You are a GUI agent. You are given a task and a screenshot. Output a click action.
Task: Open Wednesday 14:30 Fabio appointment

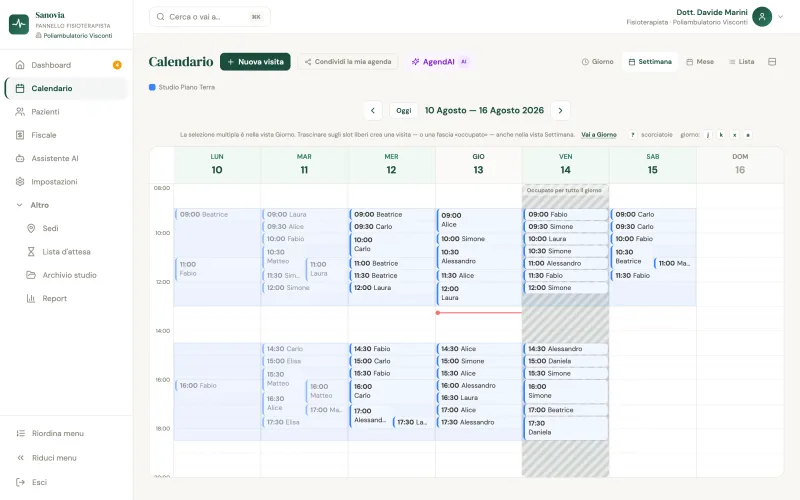tap(391, 349)
